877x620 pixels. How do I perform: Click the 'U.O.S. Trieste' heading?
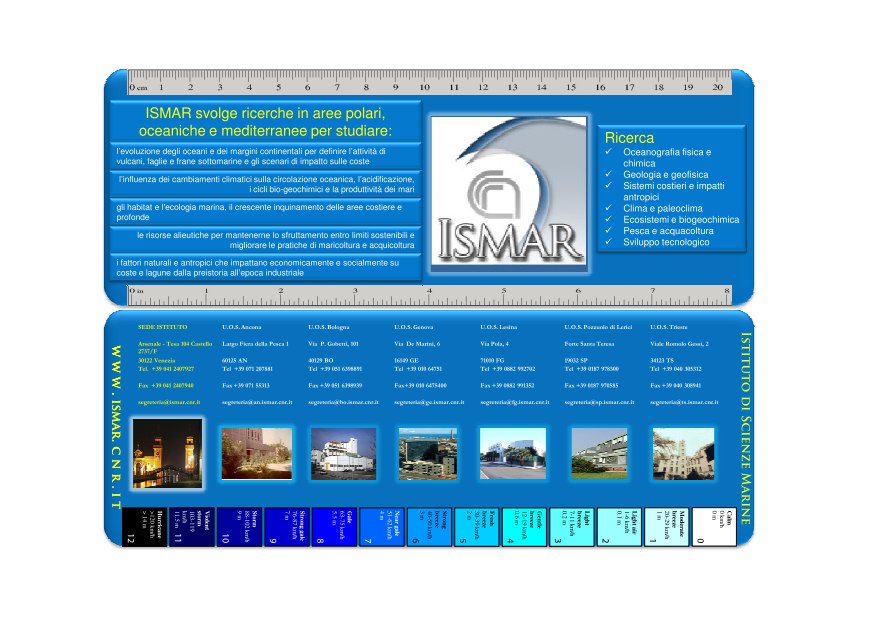pyautogui.click(x=669, y=327)
